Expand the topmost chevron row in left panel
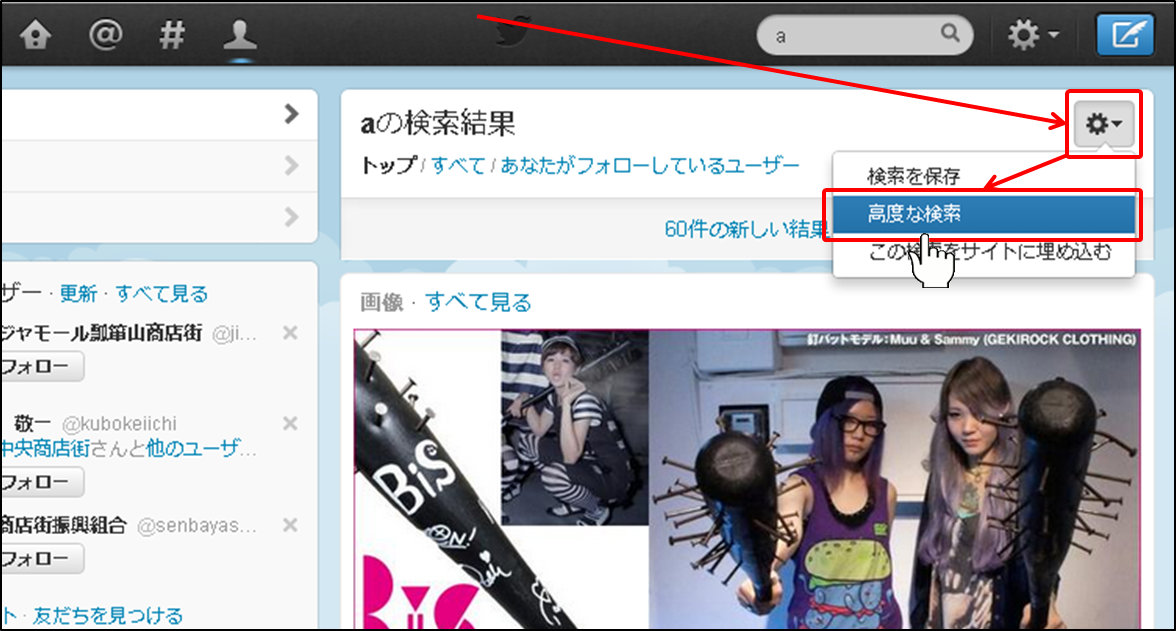 pyautogui.click(x=291, y=114)
